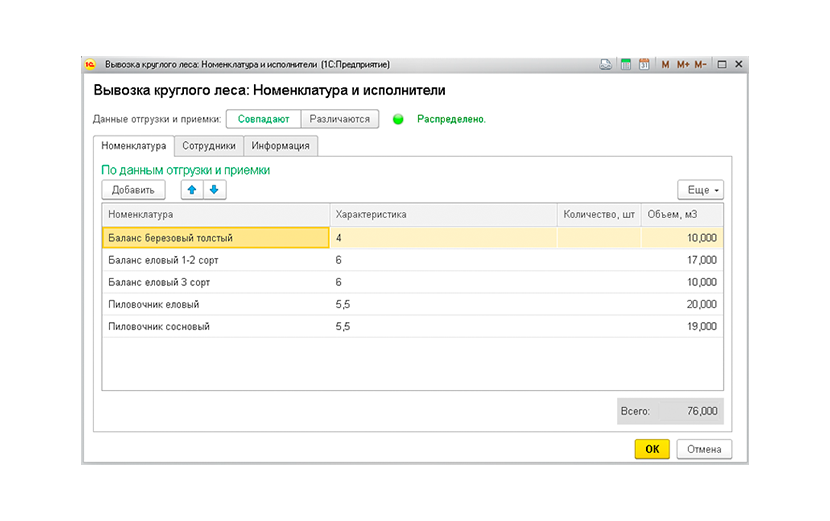
Task: Move row up with blue arrow
Action: tap(192, 190)
